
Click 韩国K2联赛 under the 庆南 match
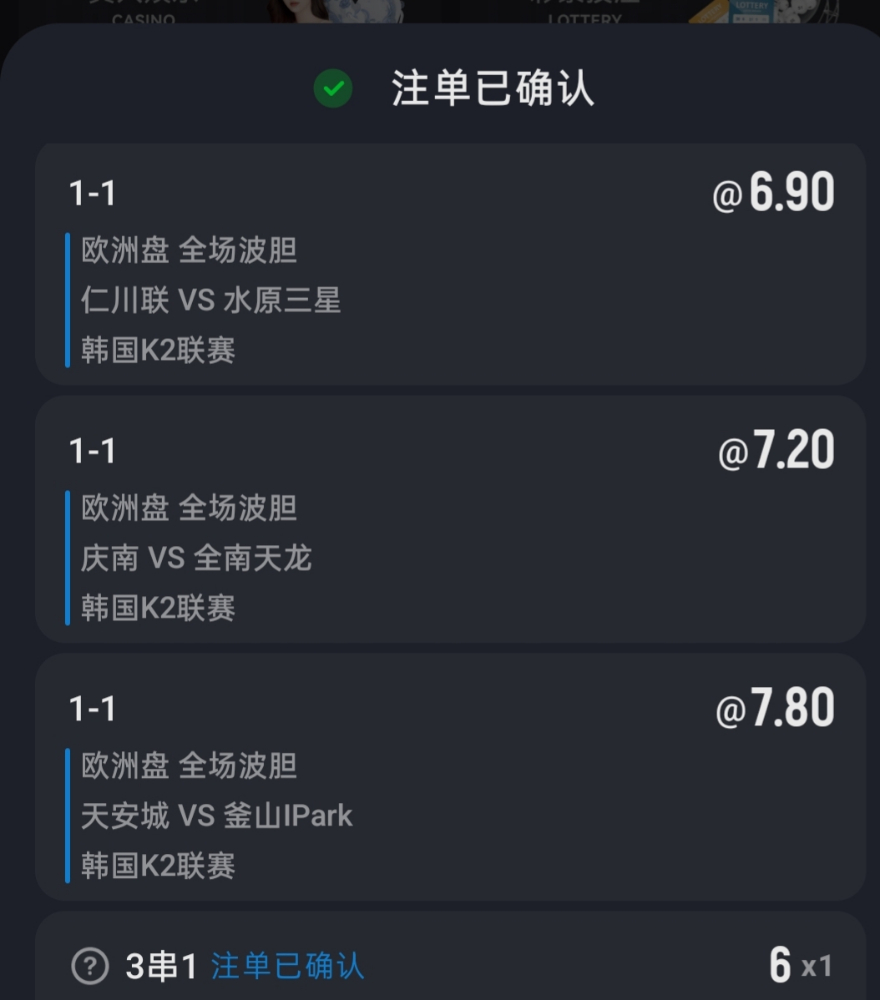pos(158,607)
